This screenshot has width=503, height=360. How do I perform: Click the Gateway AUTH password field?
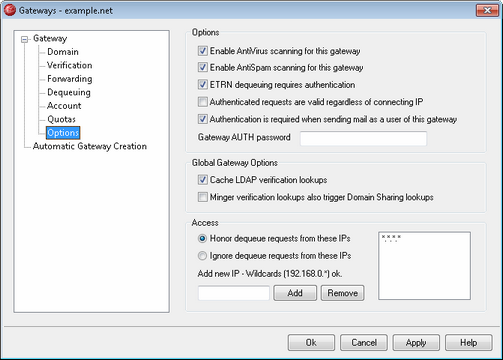click(363, 138)
